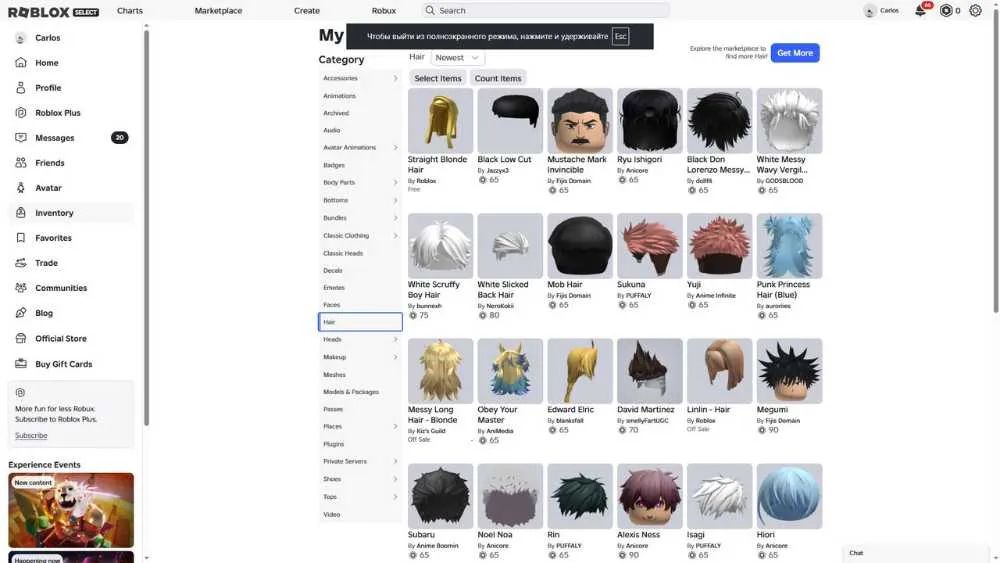
Task: Open the settings gear icon
Action: (x=975, y=11)
